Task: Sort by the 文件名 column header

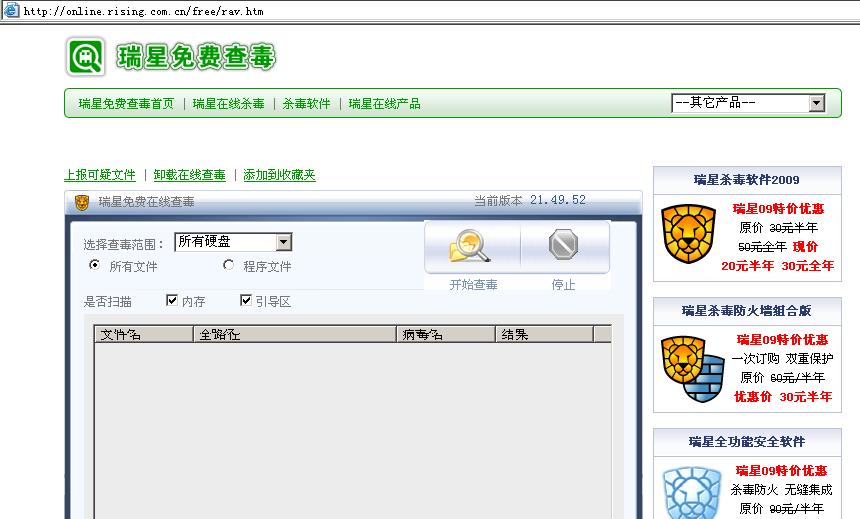Action: pos(144,334)
